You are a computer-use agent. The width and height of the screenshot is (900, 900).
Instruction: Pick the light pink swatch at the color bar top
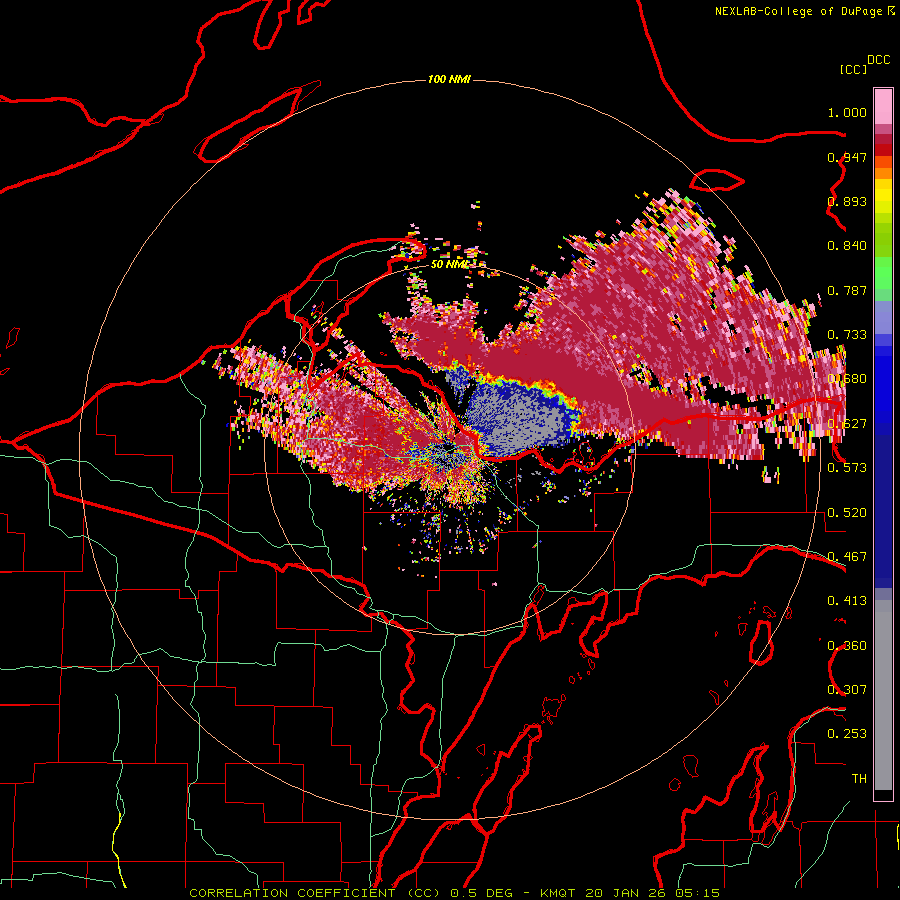click(883, 107)
